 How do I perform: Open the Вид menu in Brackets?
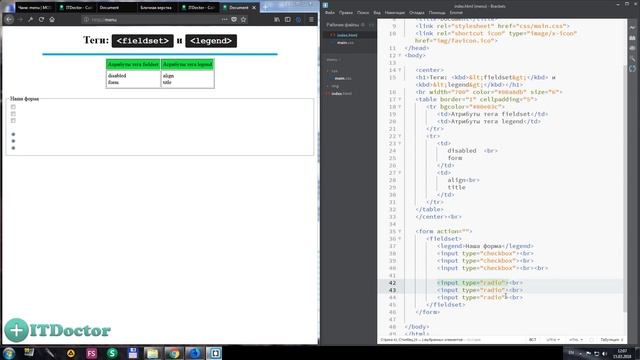point(377,13)
